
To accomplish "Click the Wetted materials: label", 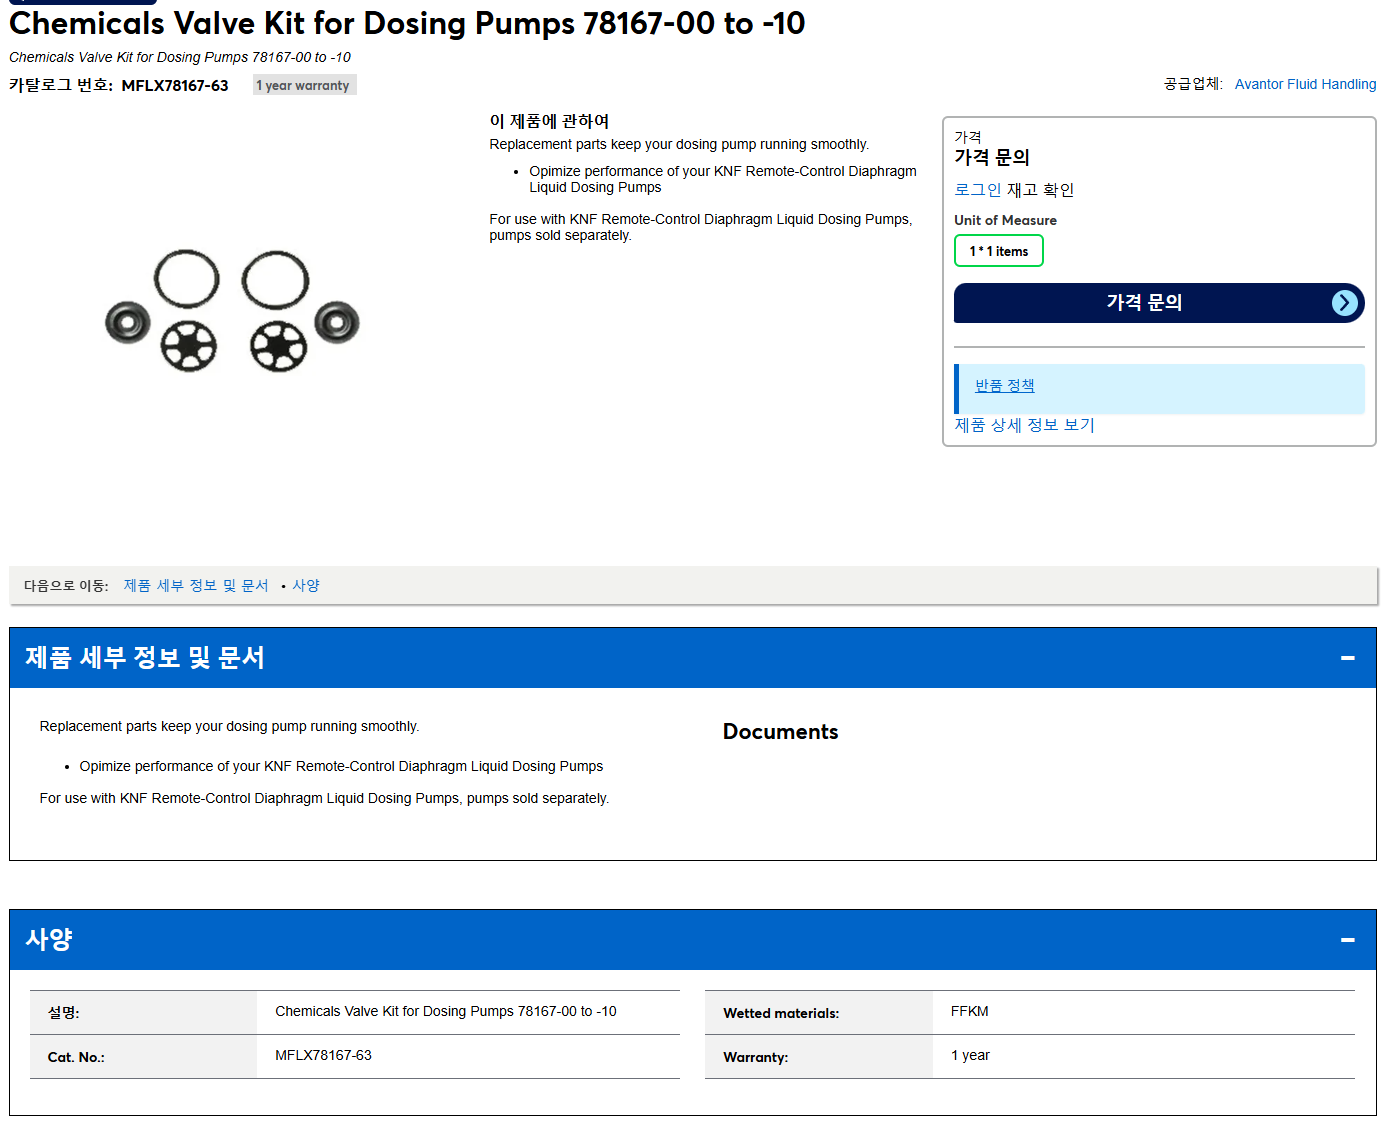I will pyautogui.click(x=781, y=1013).
